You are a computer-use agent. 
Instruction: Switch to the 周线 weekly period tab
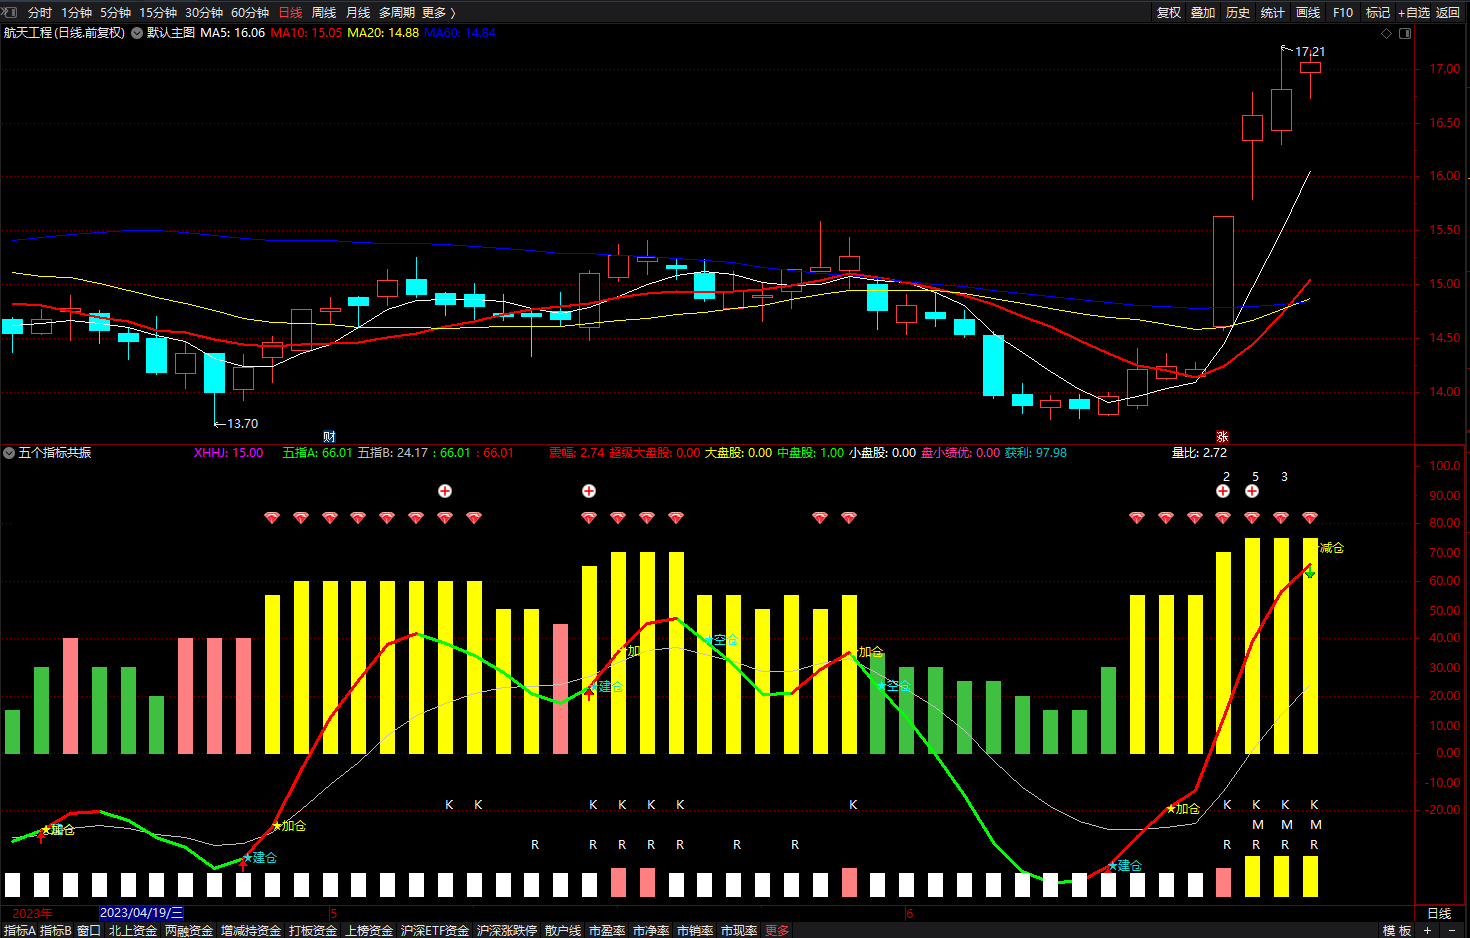324,12
